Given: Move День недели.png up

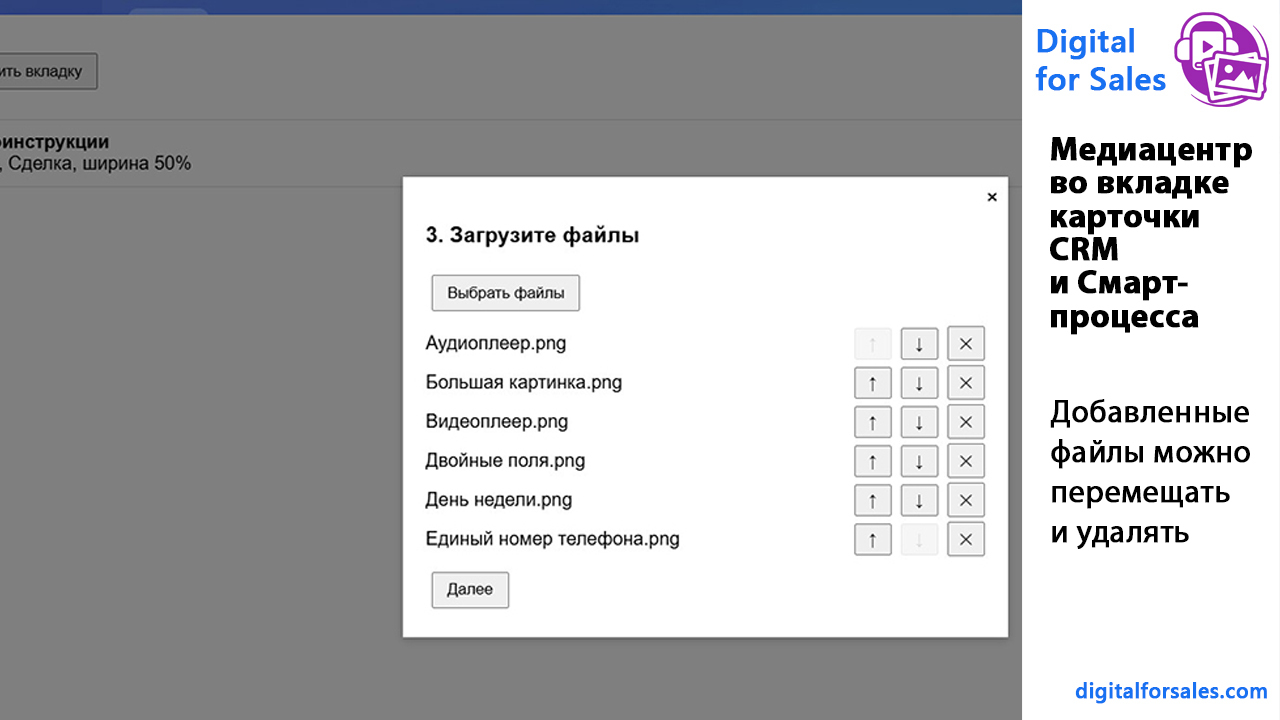Looking at the screenshot, I should (873, 499).
